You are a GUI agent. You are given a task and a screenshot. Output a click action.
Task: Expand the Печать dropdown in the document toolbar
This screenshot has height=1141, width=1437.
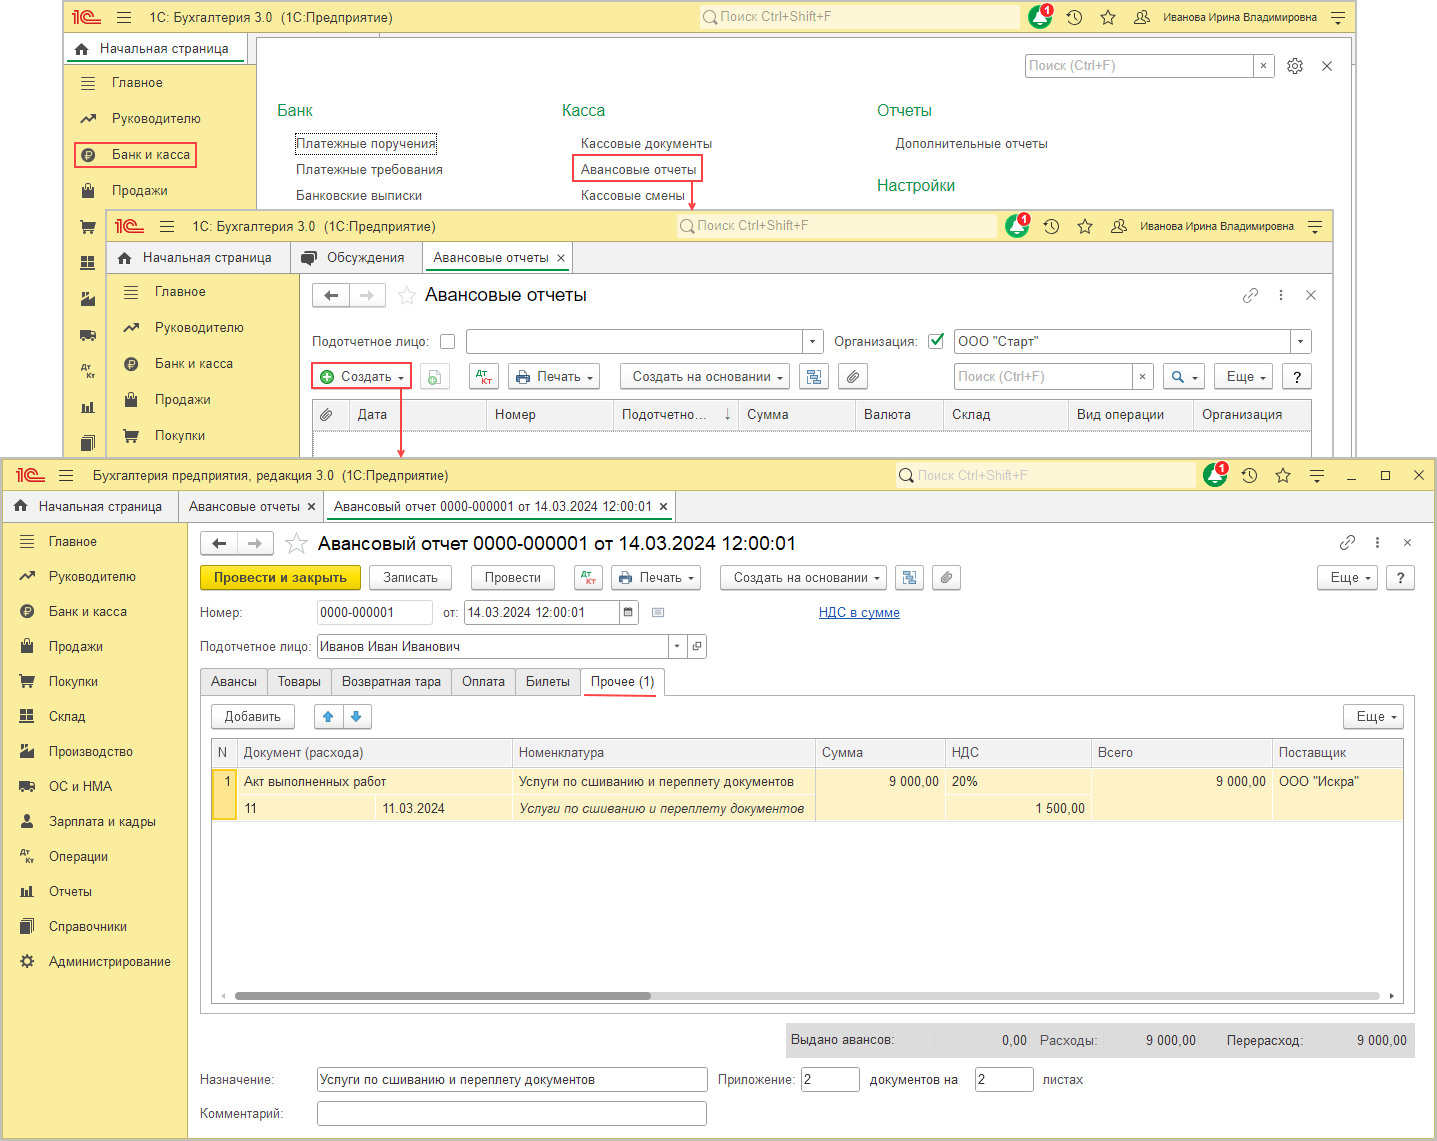[x=656, y=577]
